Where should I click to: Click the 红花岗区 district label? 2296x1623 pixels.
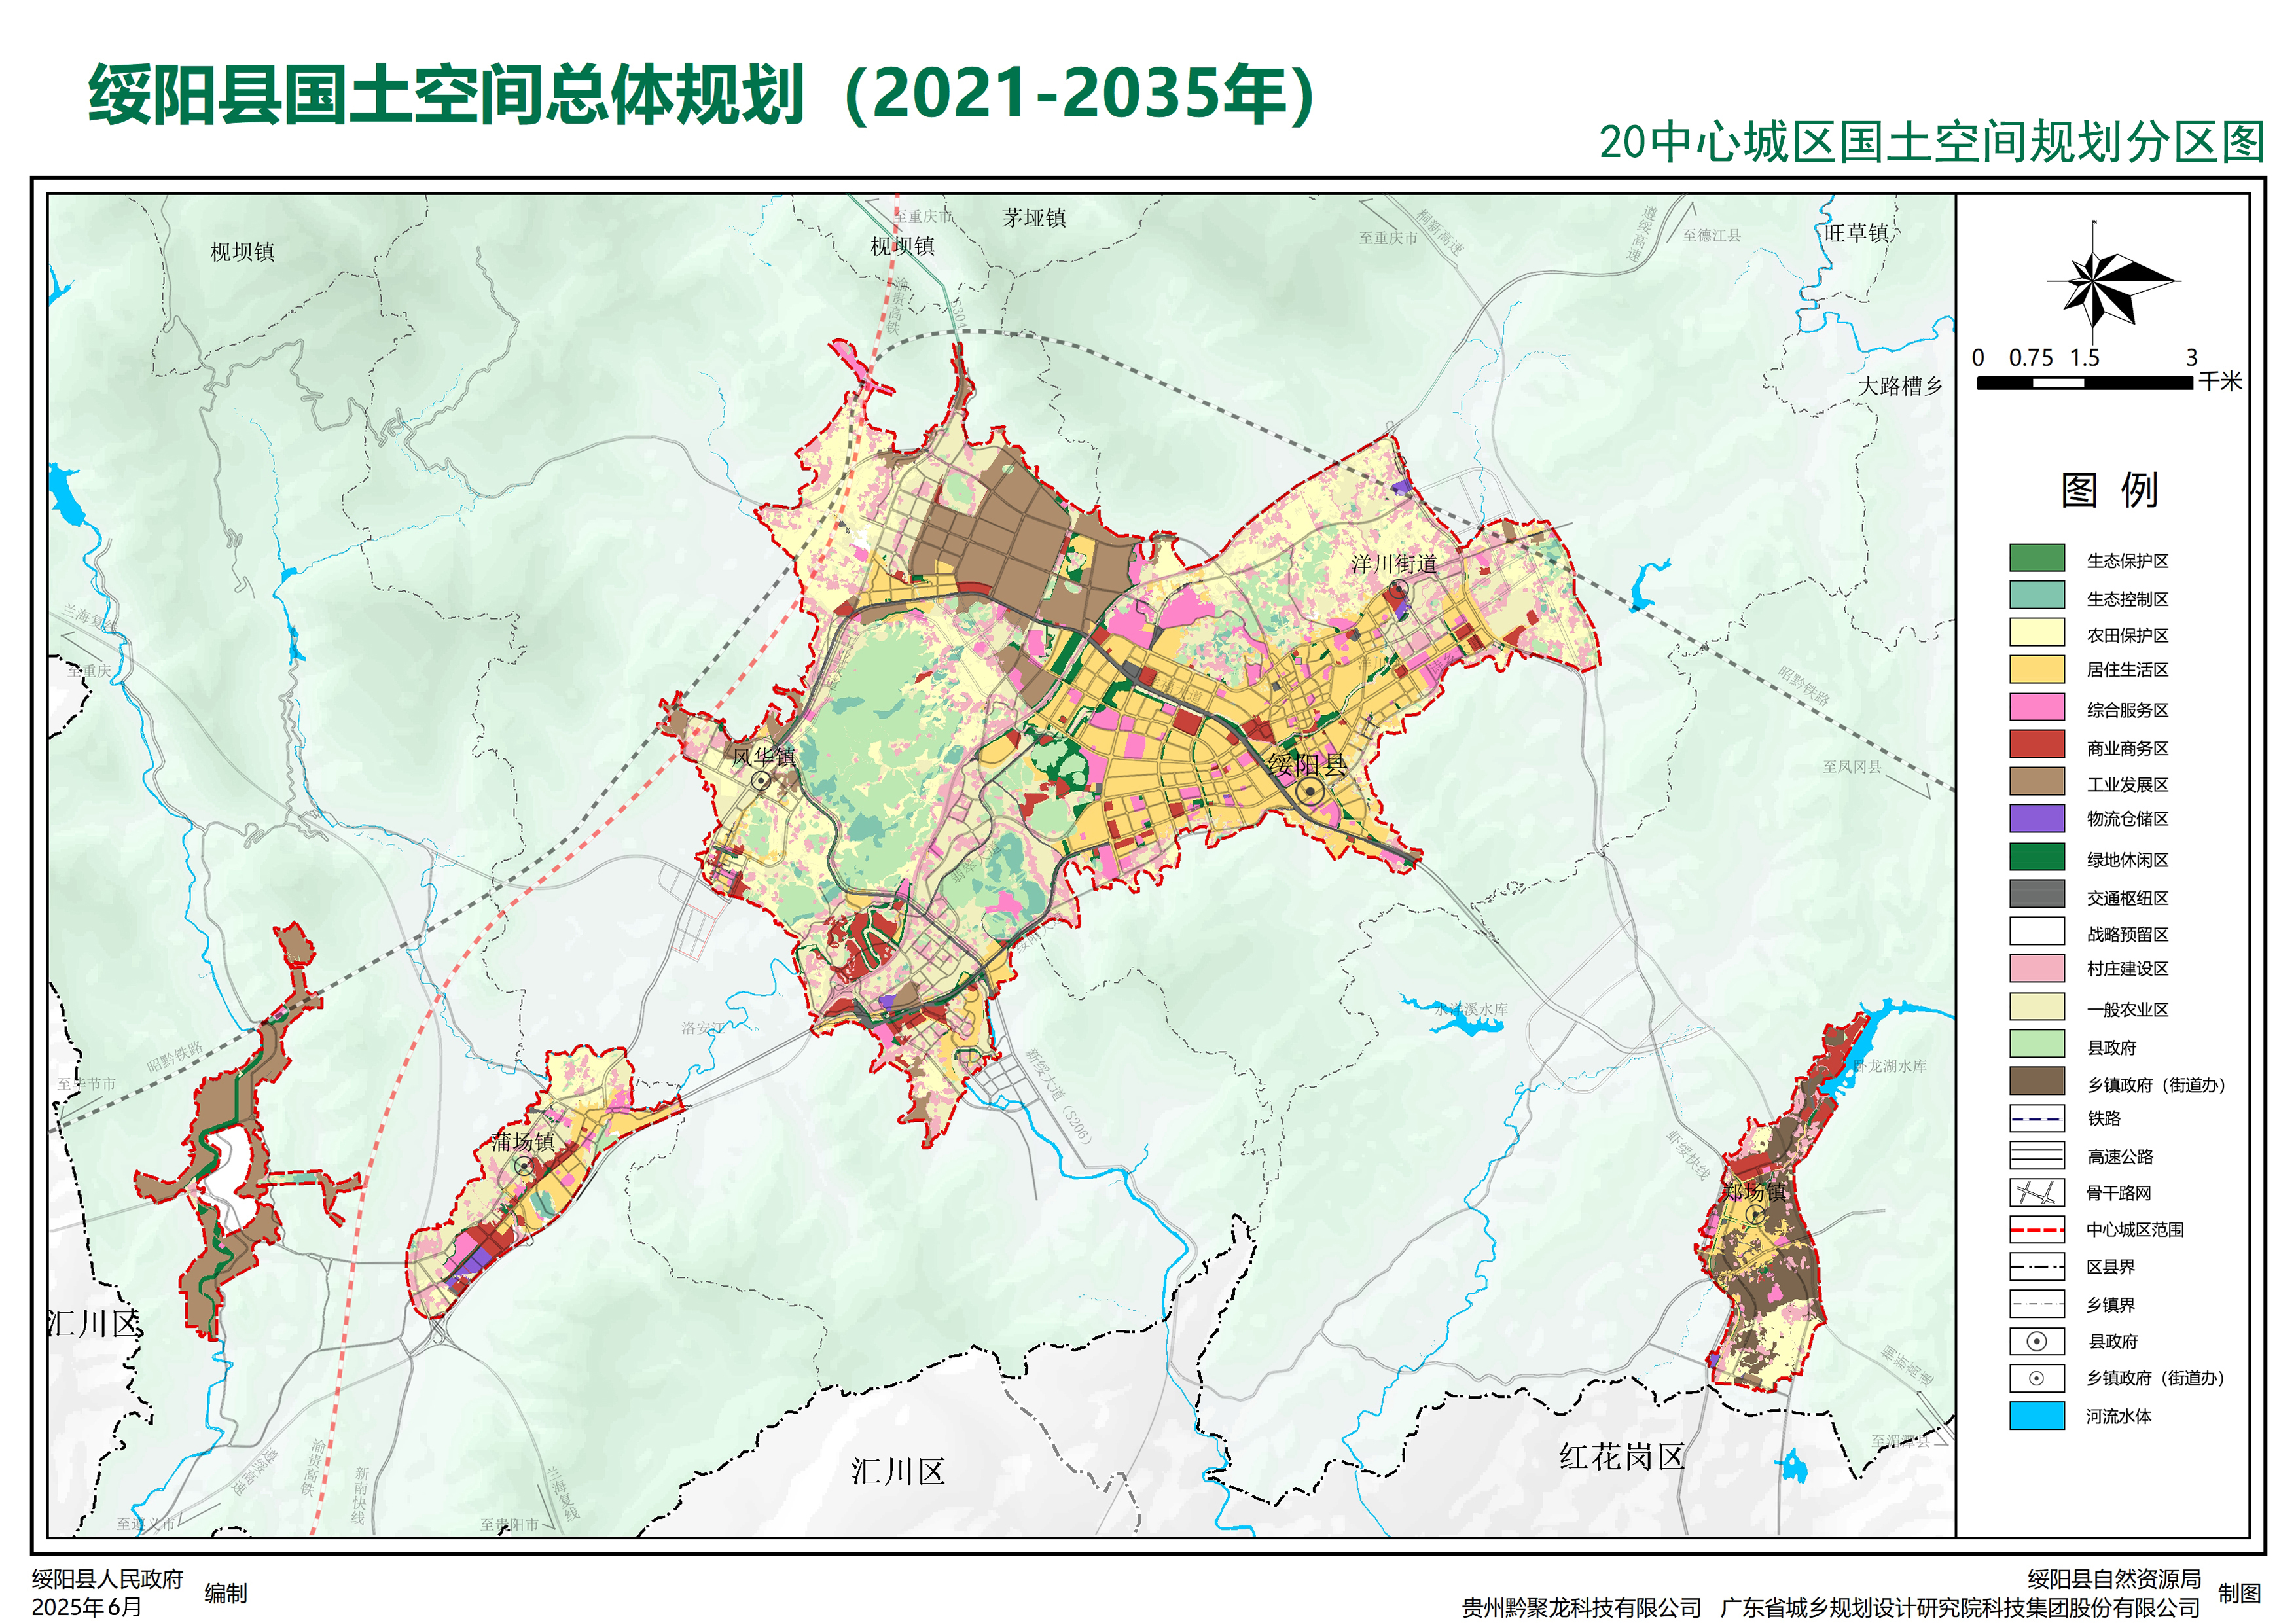tap(1621, 1456)
